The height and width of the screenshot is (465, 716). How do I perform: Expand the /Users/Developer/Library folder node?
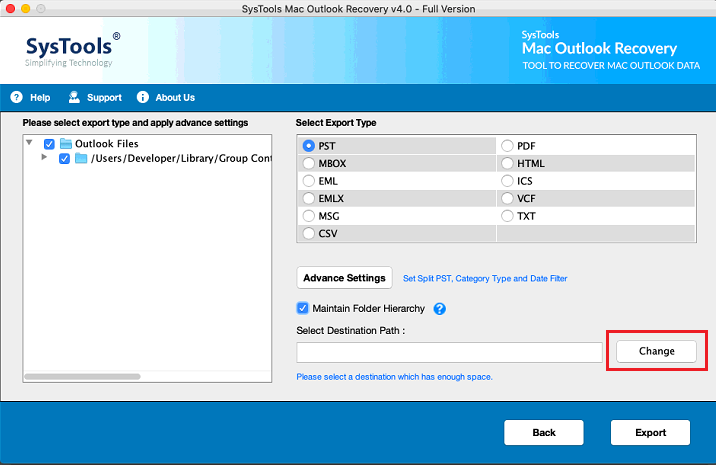coord(43,158)
